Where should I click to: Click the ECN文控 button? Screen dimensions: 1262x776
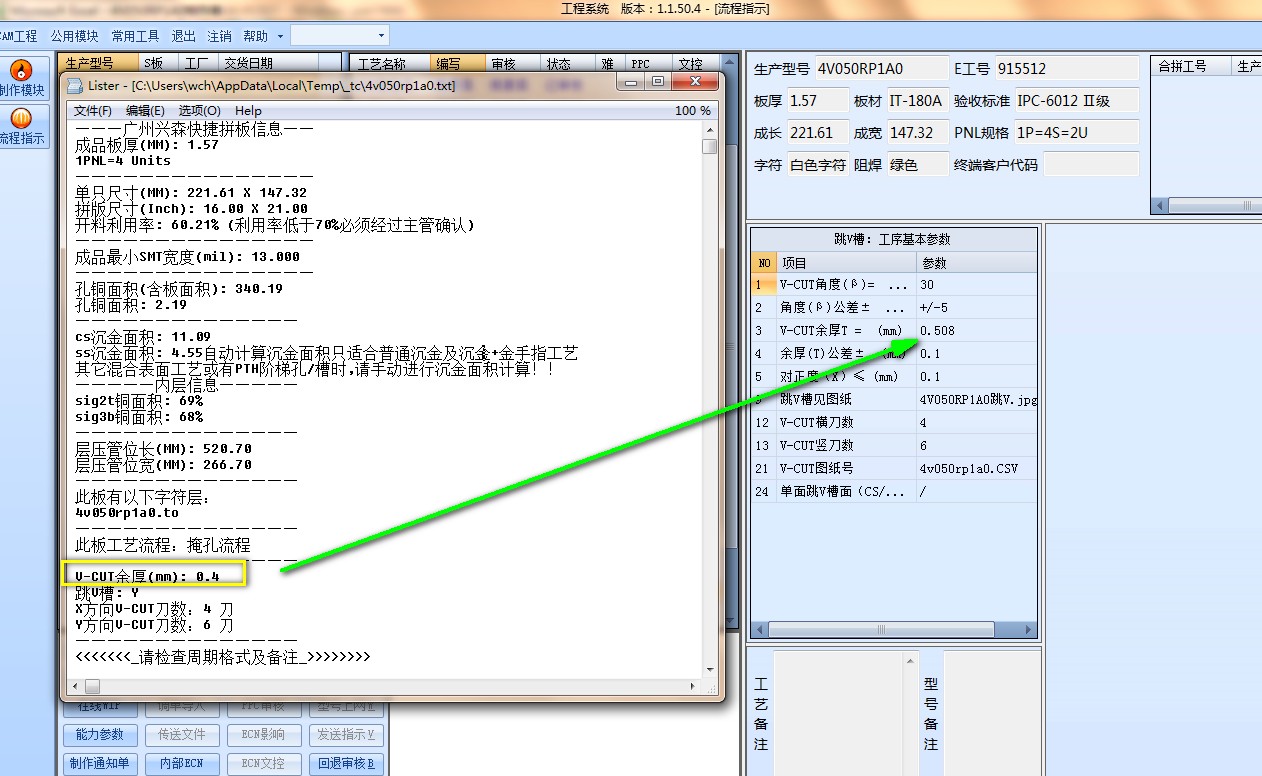(x=264, y=763)
